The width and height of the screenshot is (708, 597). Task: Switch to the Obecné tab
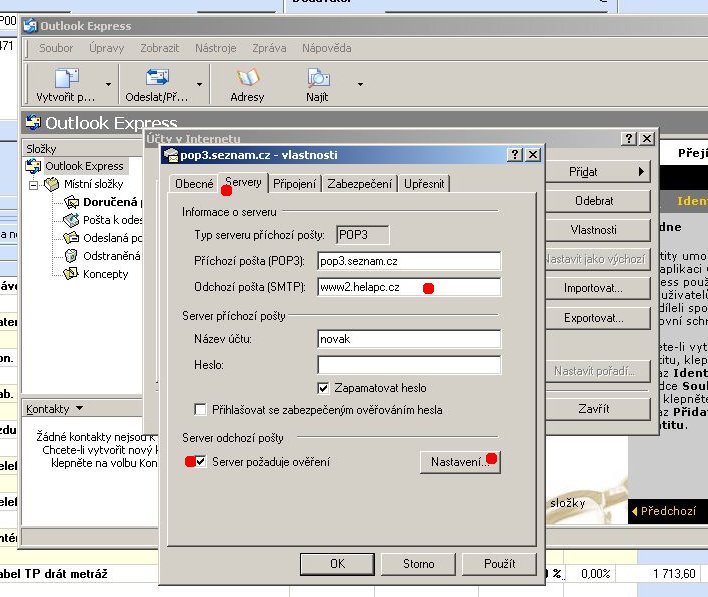click(x=194, y=184)
